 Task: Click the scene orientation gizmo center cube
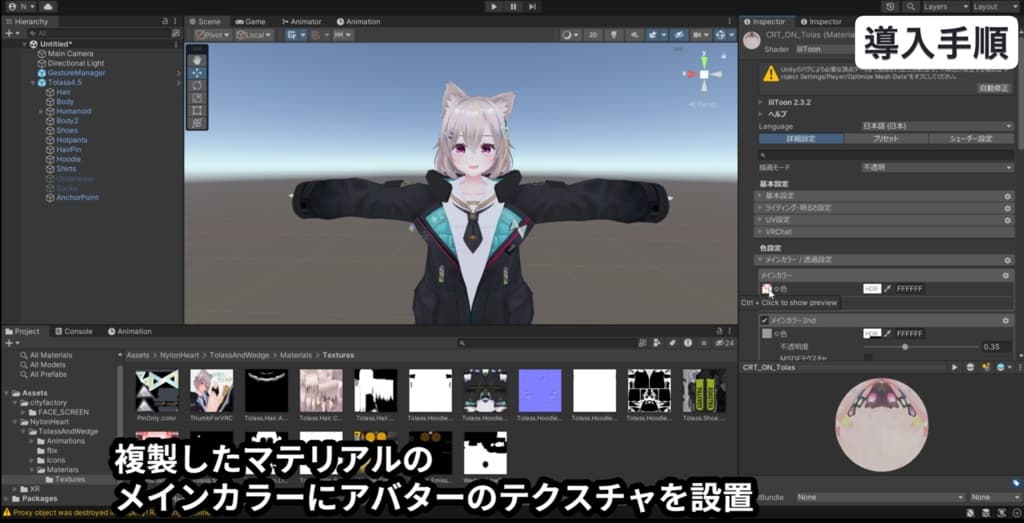(705, 74)
